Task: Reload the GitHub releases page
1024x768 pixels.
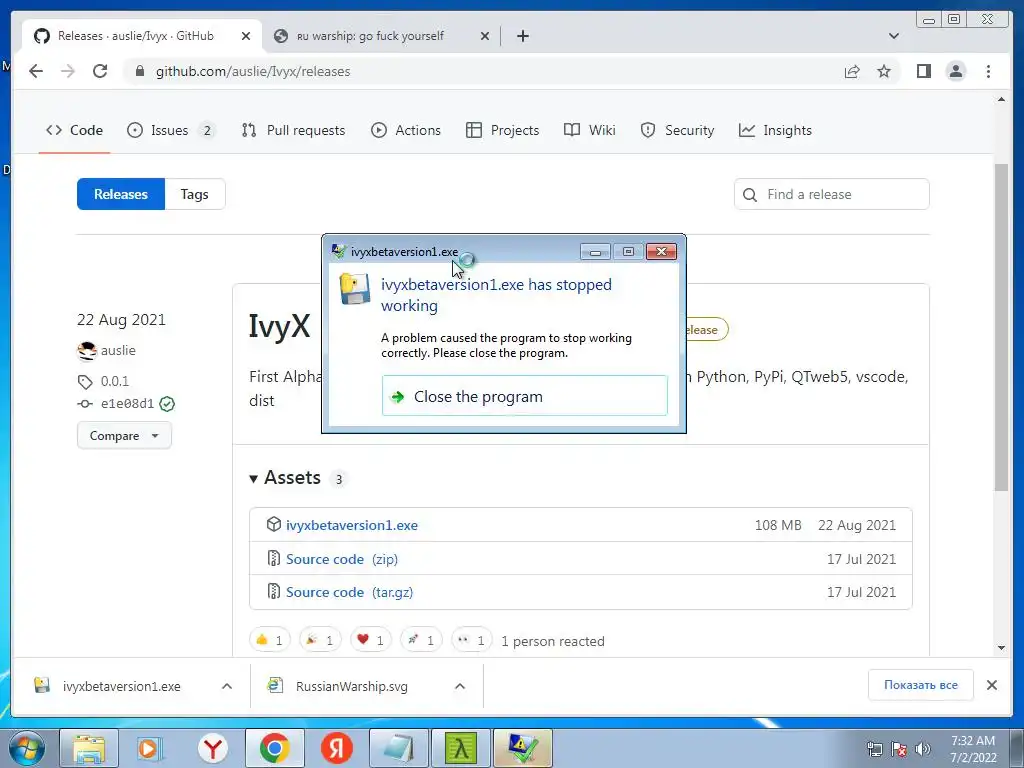Action: coord(100,71)
